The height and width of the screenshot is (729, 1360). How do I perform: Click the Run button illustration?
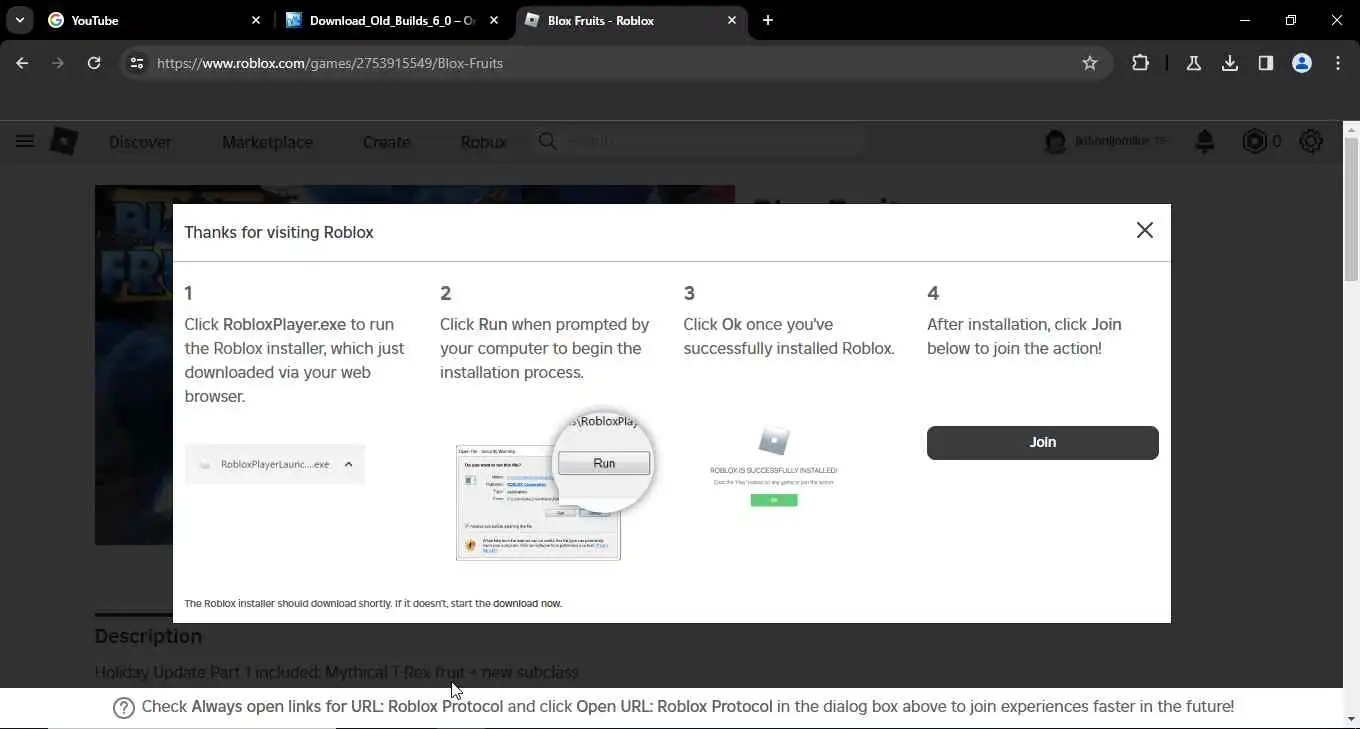point(604,463)
